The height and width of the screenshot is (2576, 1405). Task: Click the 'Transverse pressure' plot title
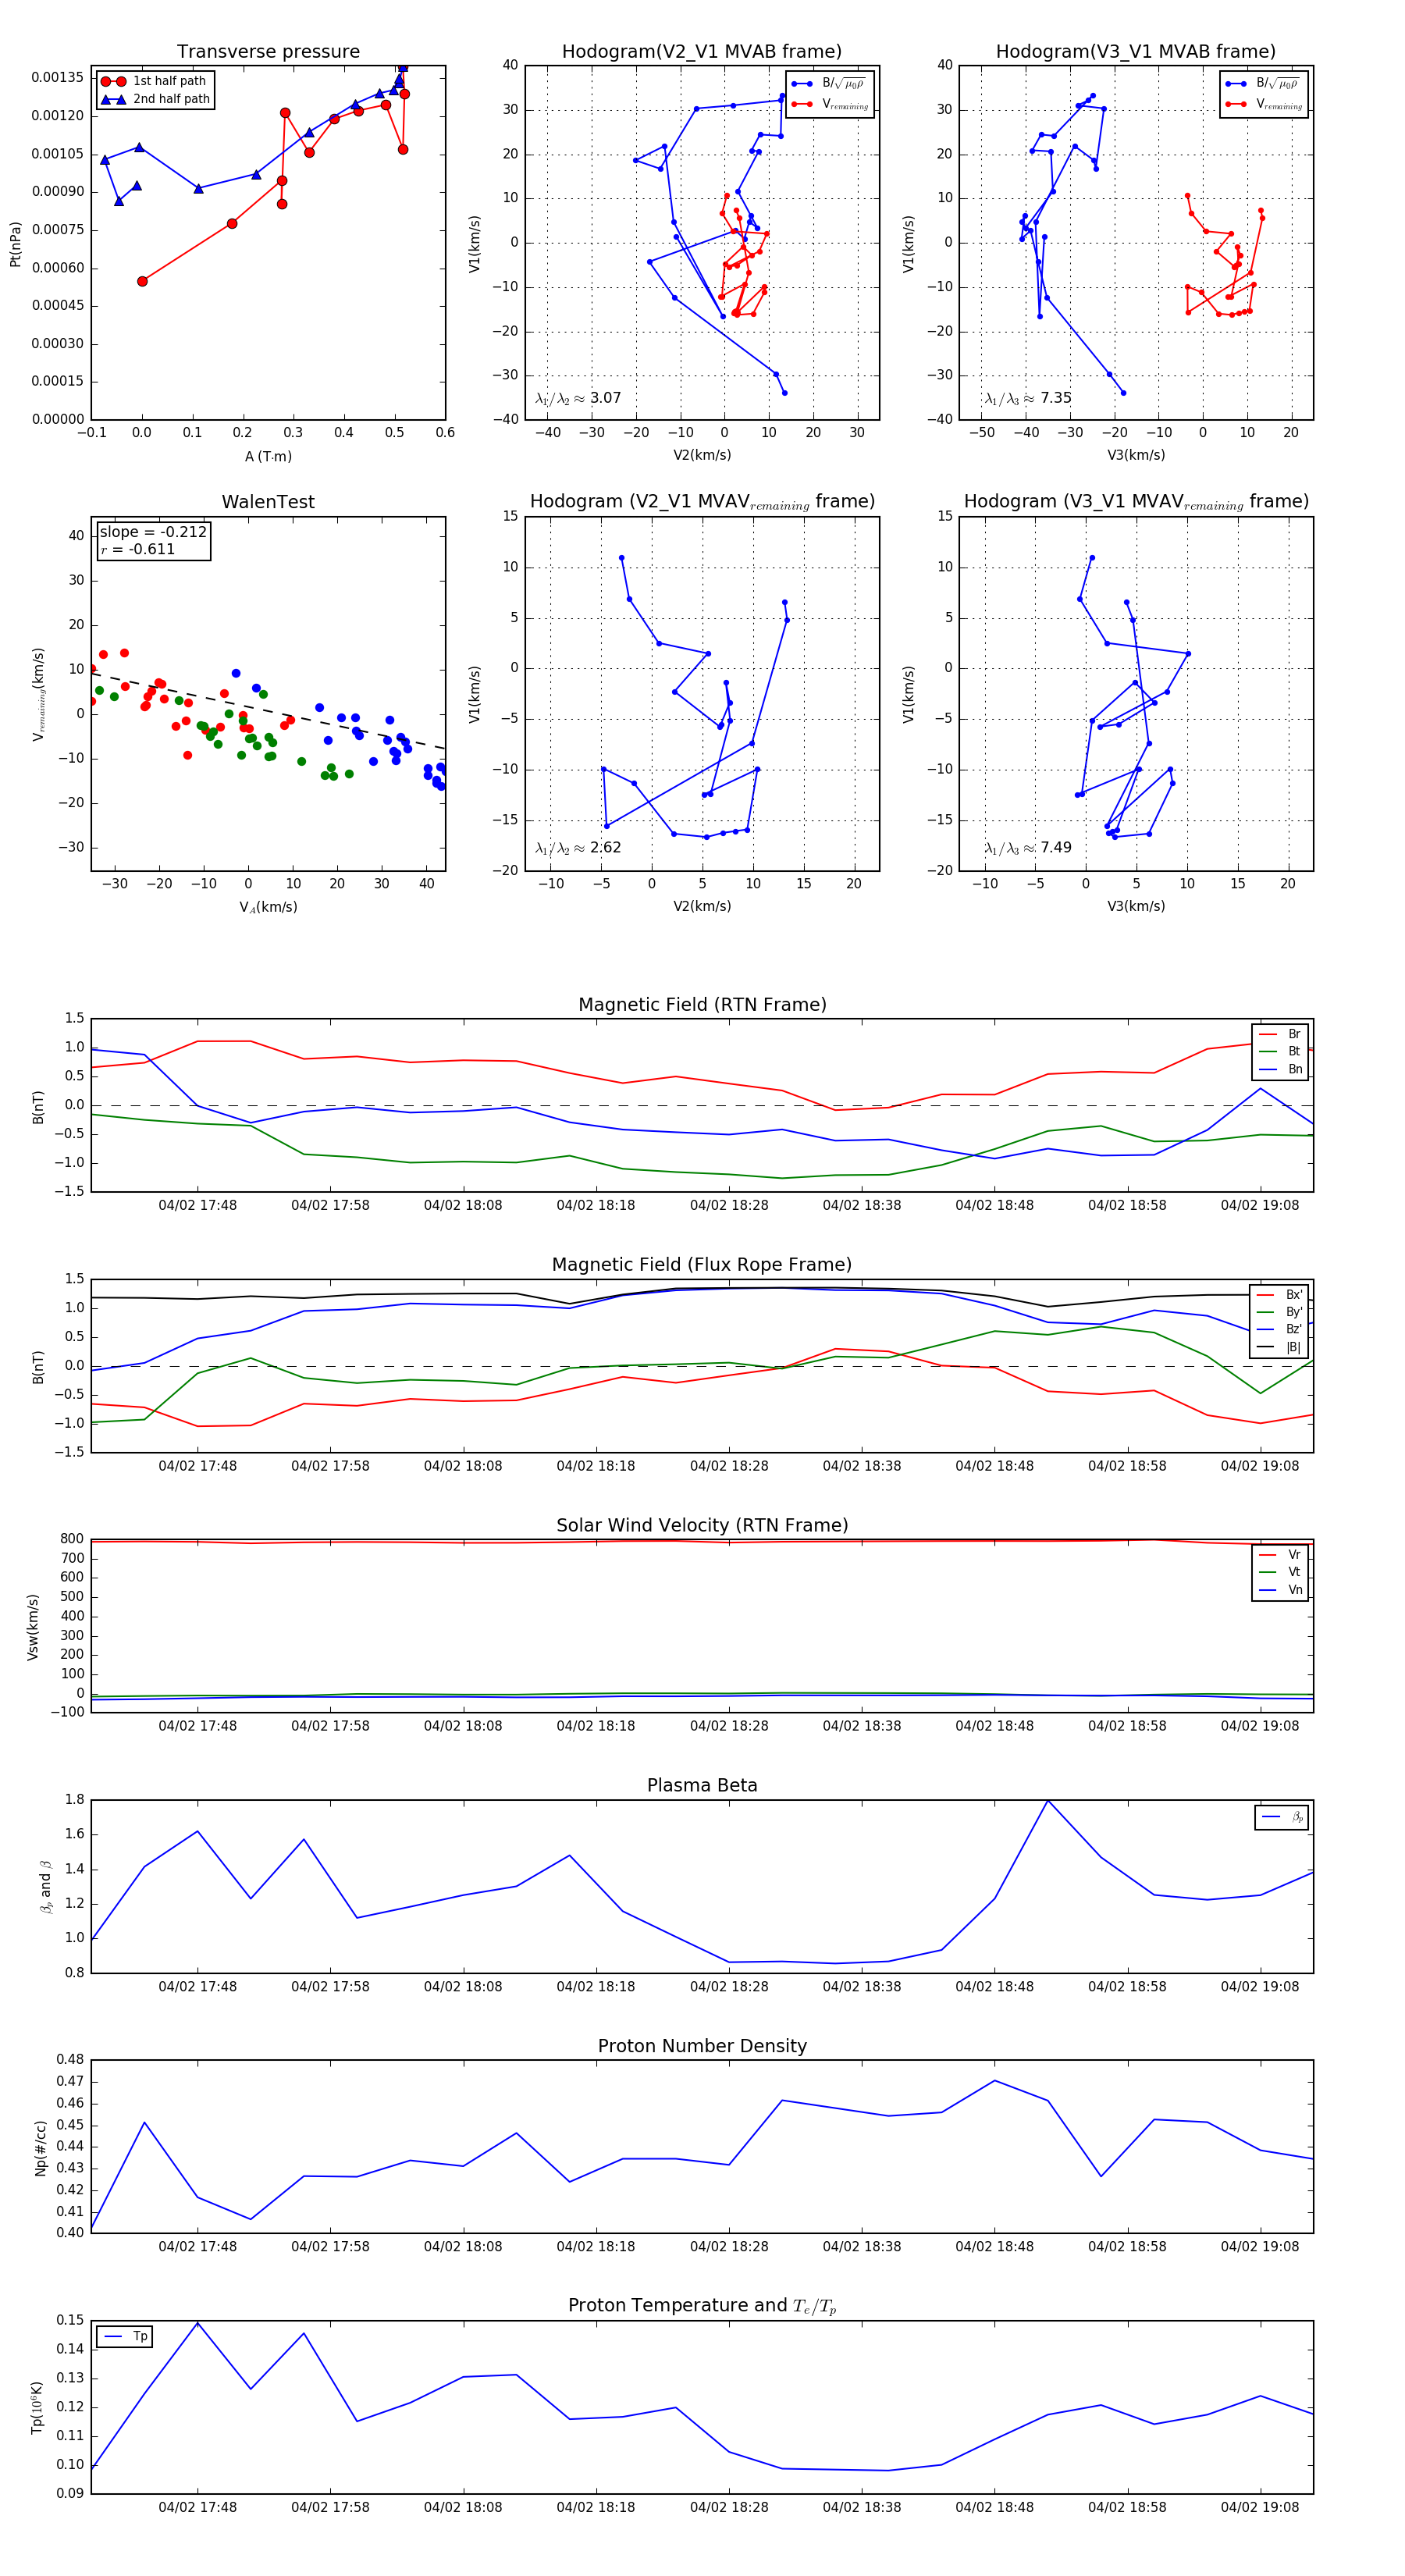pos(268,52)
